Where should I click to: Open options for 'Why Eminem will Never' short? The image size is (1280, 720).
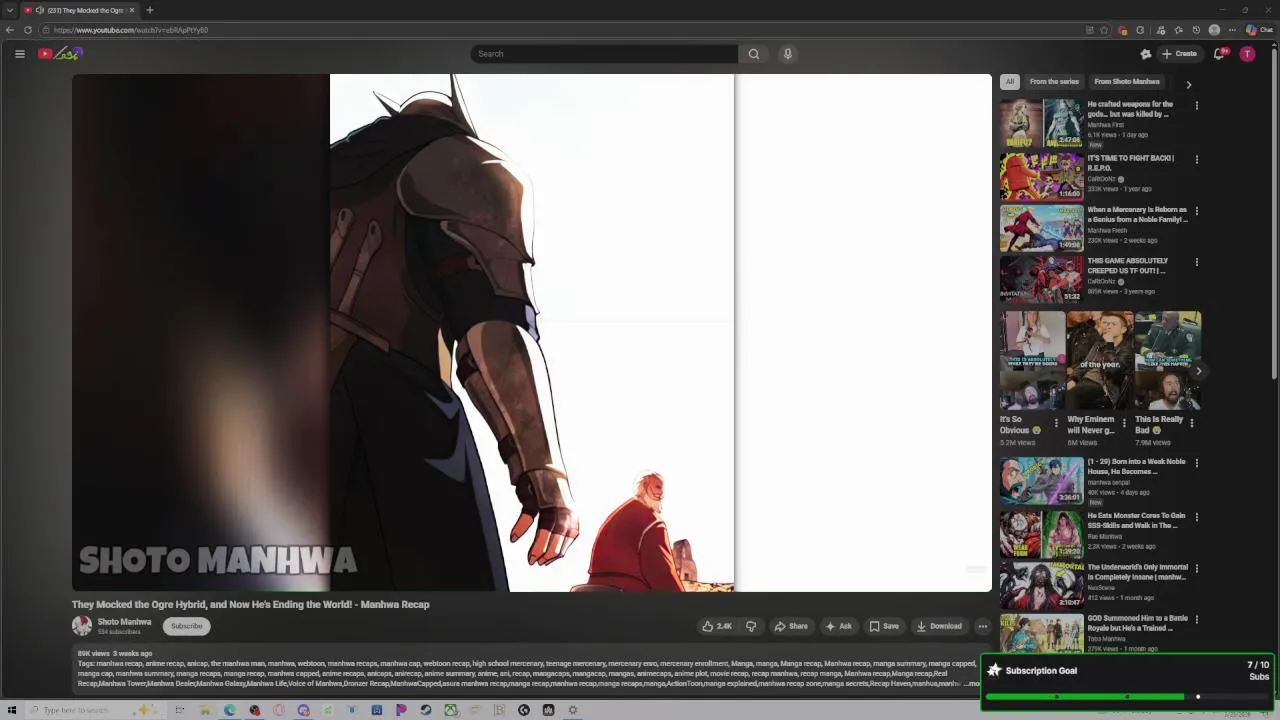(1124, 423)
